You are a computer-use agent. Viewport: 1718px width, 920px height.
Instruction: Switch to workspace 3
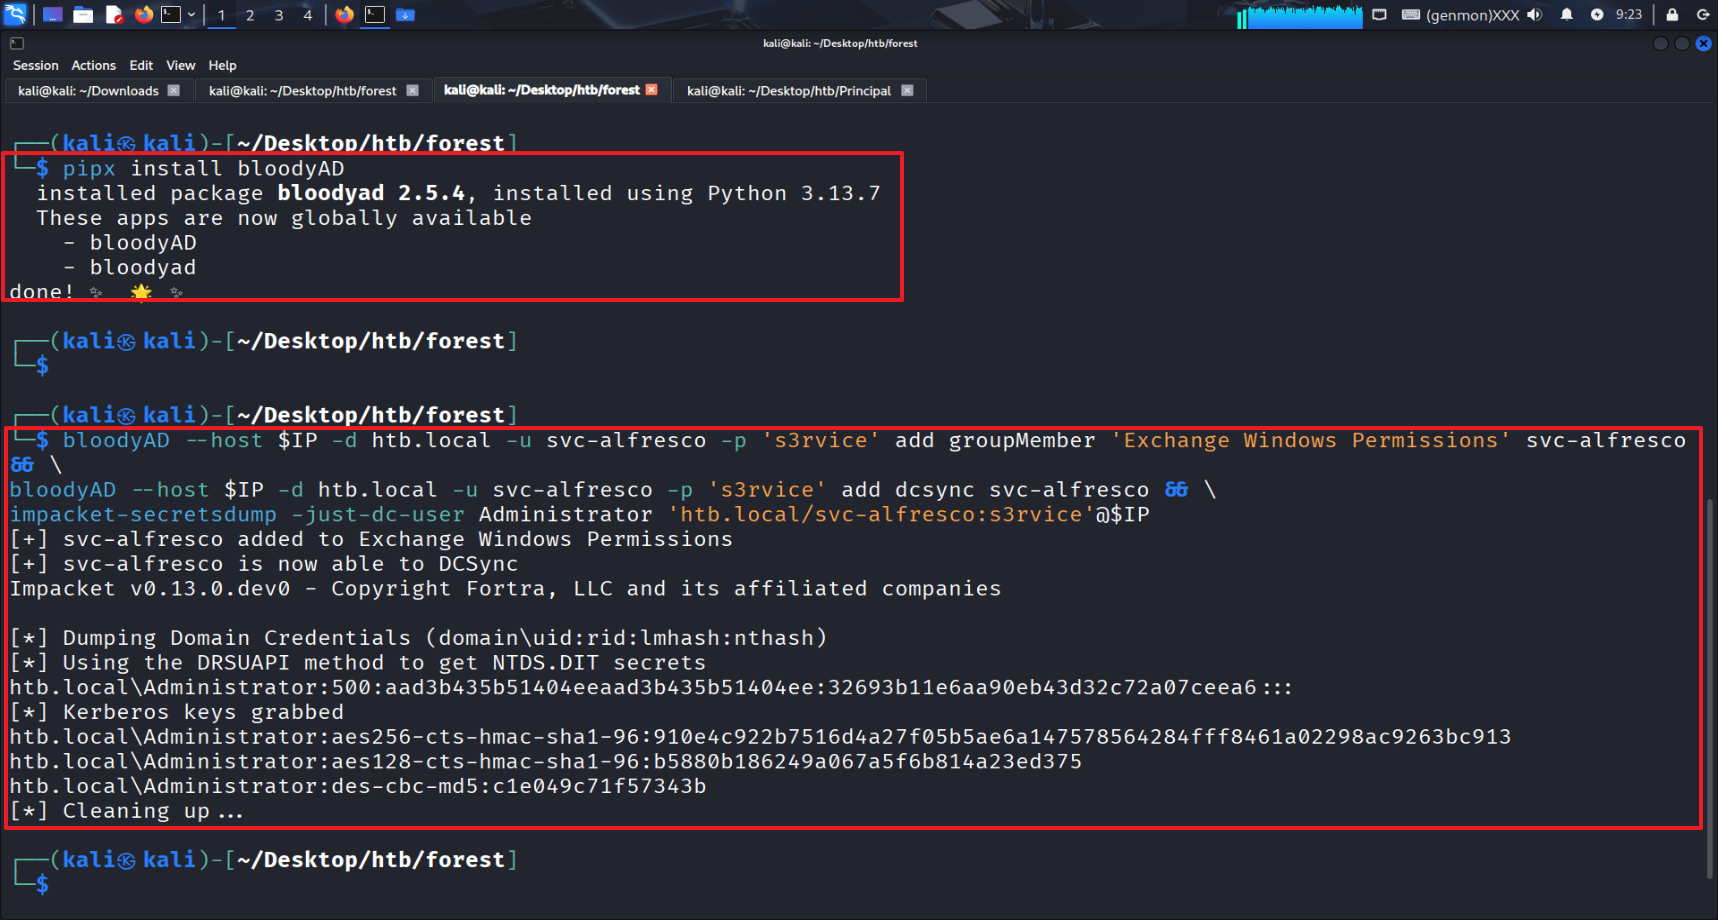279,15
